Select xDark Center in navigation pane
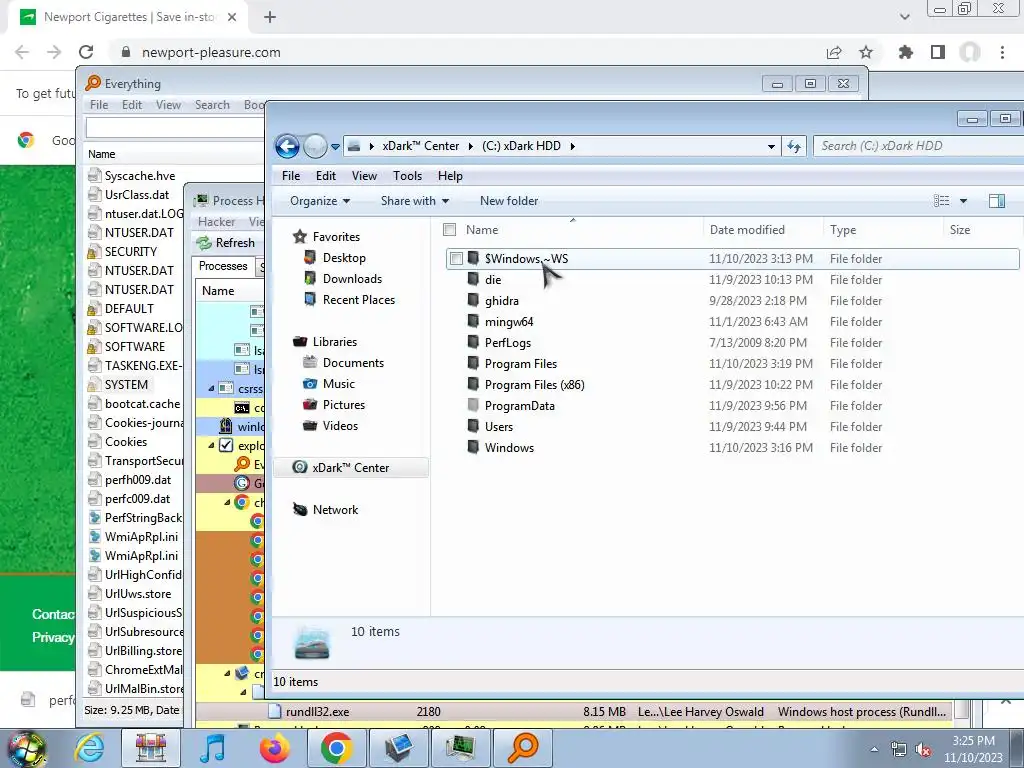 [350, 468]
